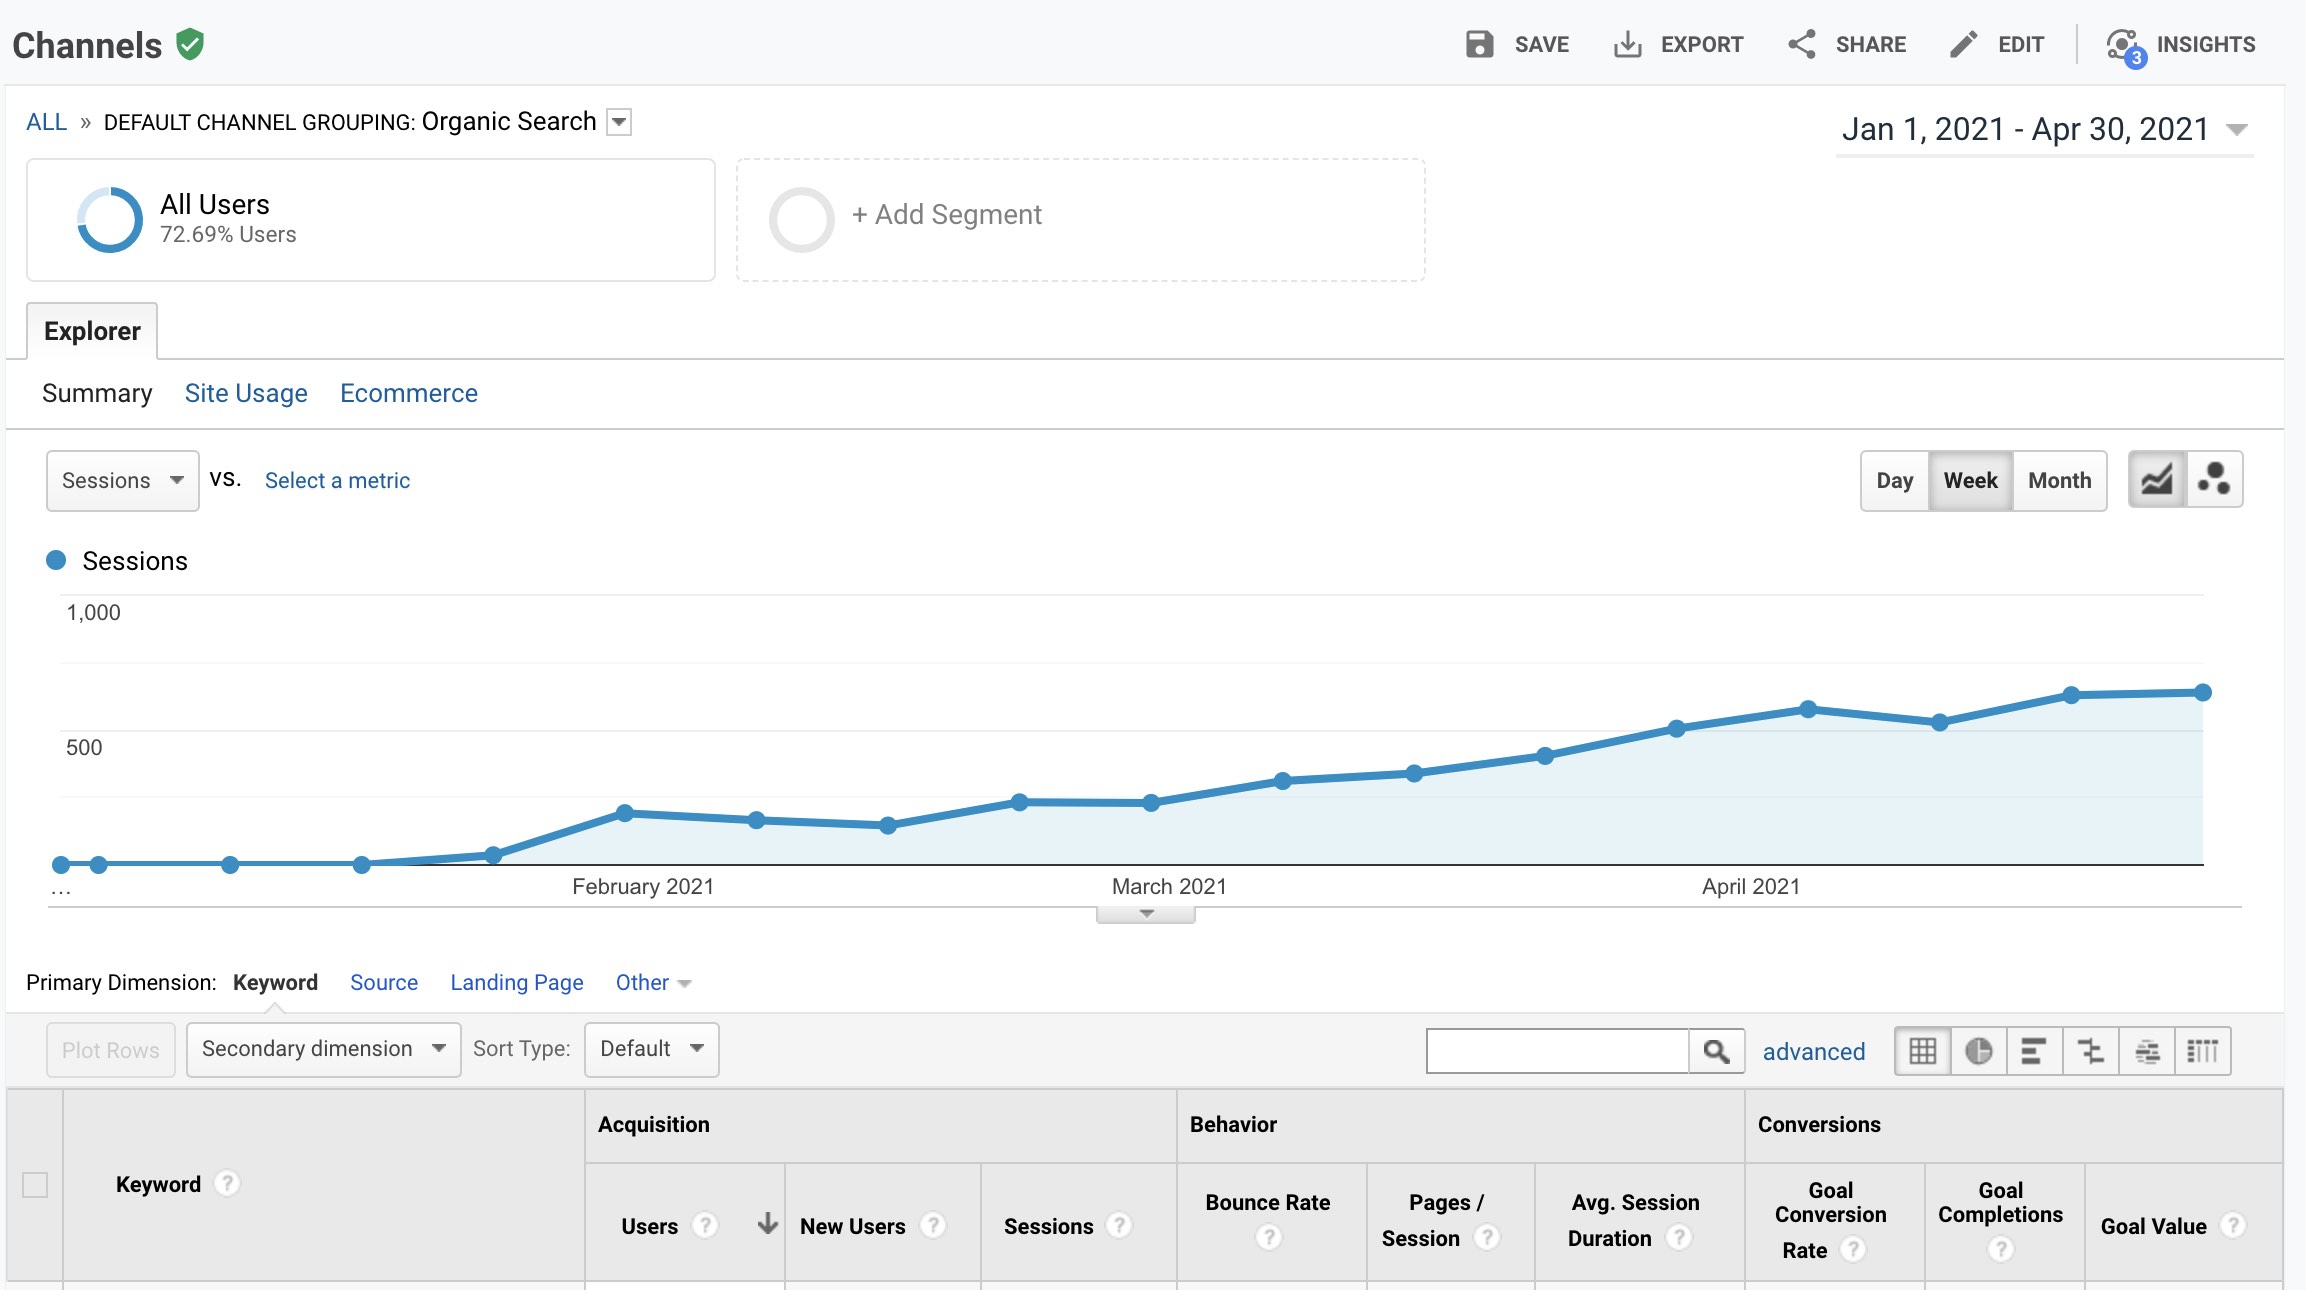Open the Site Usage tab
Viewport: 2306px width, 1290px height.
246,393
